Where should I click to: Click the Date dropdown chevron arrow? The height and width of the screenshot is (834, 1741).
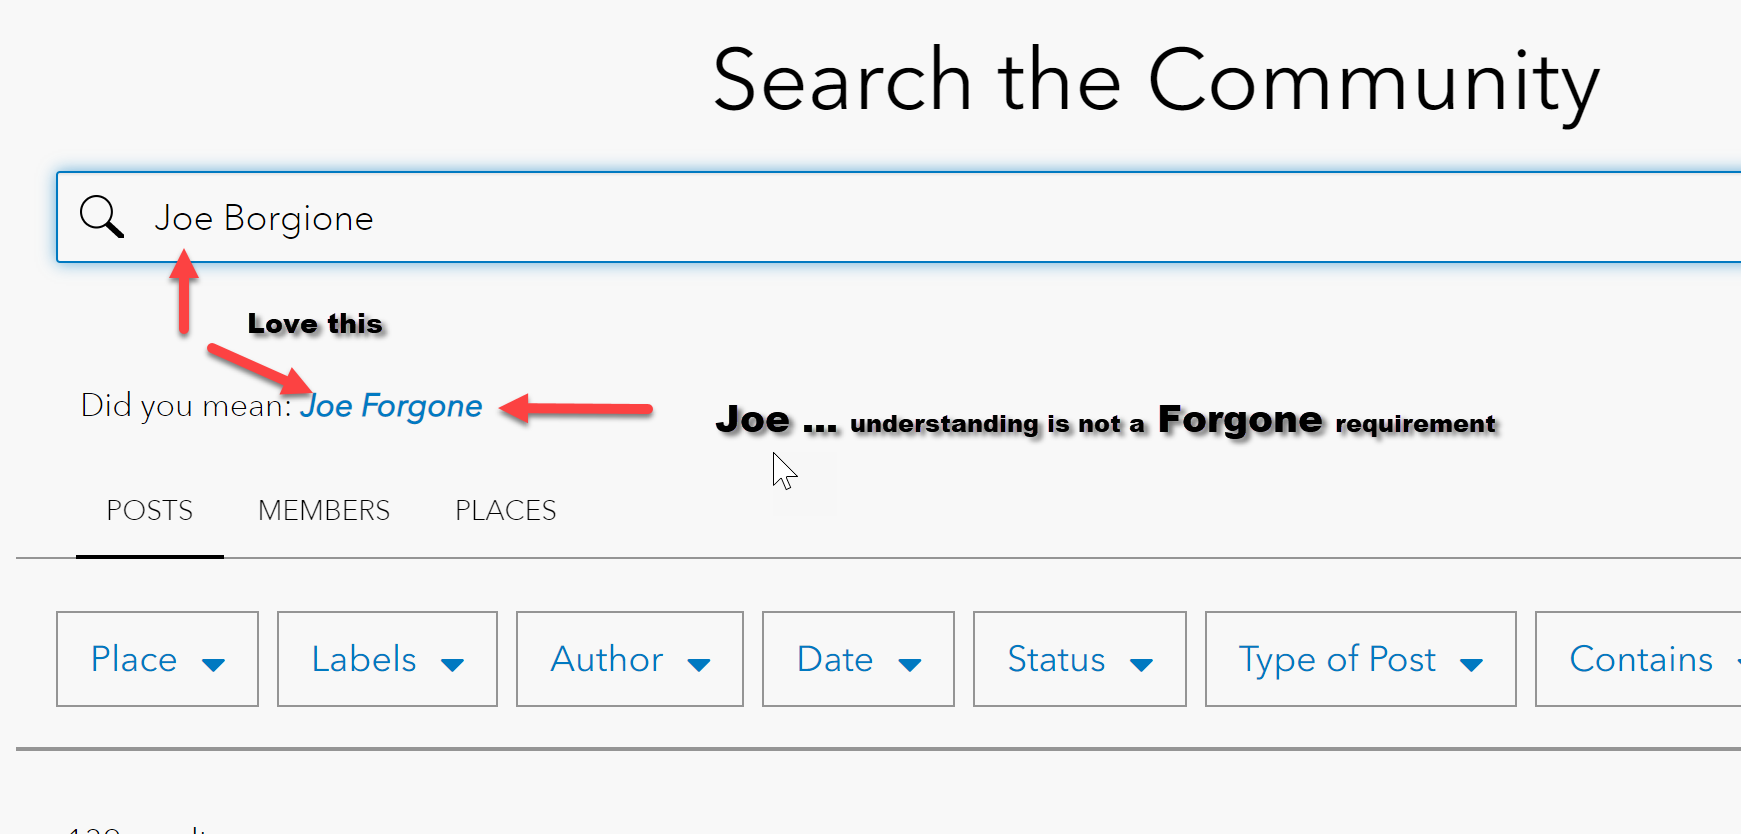[911, 663]
